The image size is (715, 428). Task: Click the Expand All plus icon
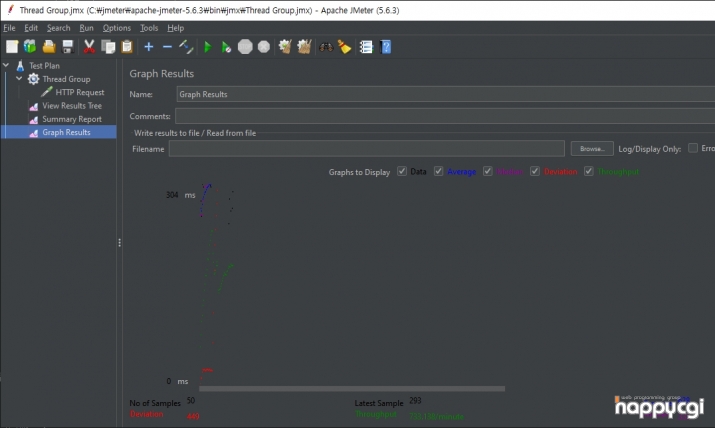(x=149, y=46)
